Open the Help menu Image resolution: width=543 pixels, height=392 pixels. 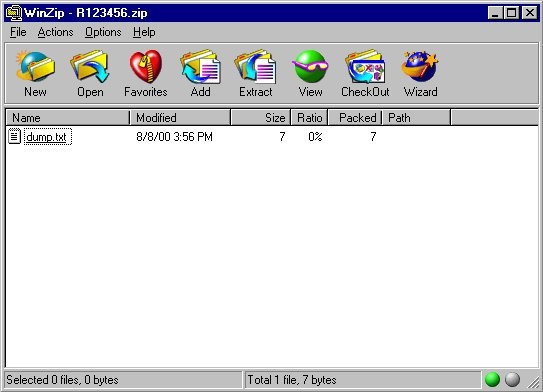(144, 32)
